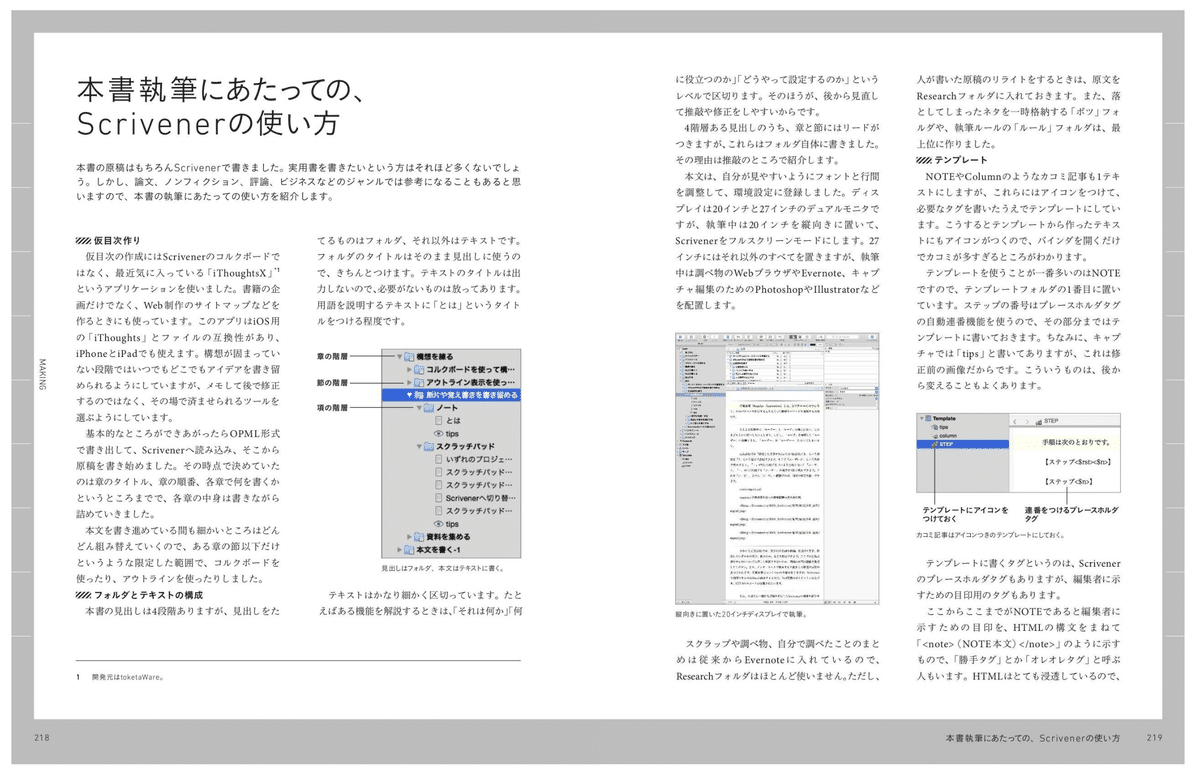Expand the アウトライン表示を使っ… folder triangle
Viewport: 1200px width, 776px height.
point(409,382)
